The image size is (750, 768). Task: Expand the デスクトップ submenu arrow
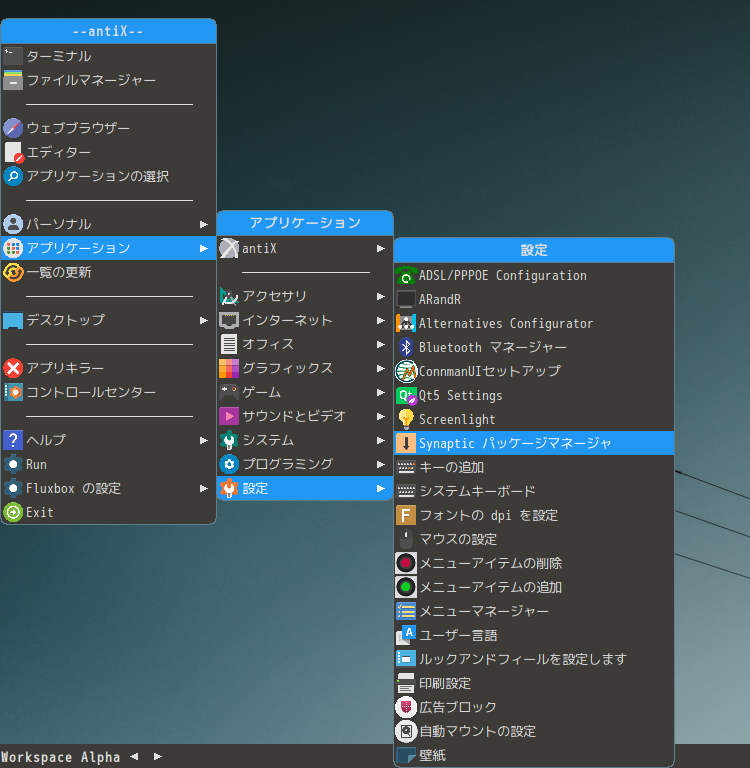[x=204, y=320]
